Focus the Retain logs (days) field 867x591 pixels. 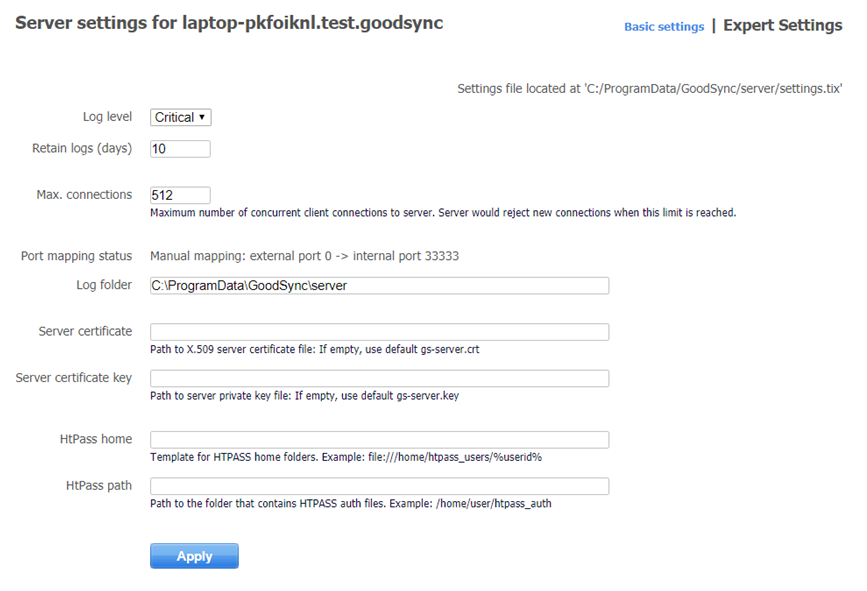(x=180, y=149)
